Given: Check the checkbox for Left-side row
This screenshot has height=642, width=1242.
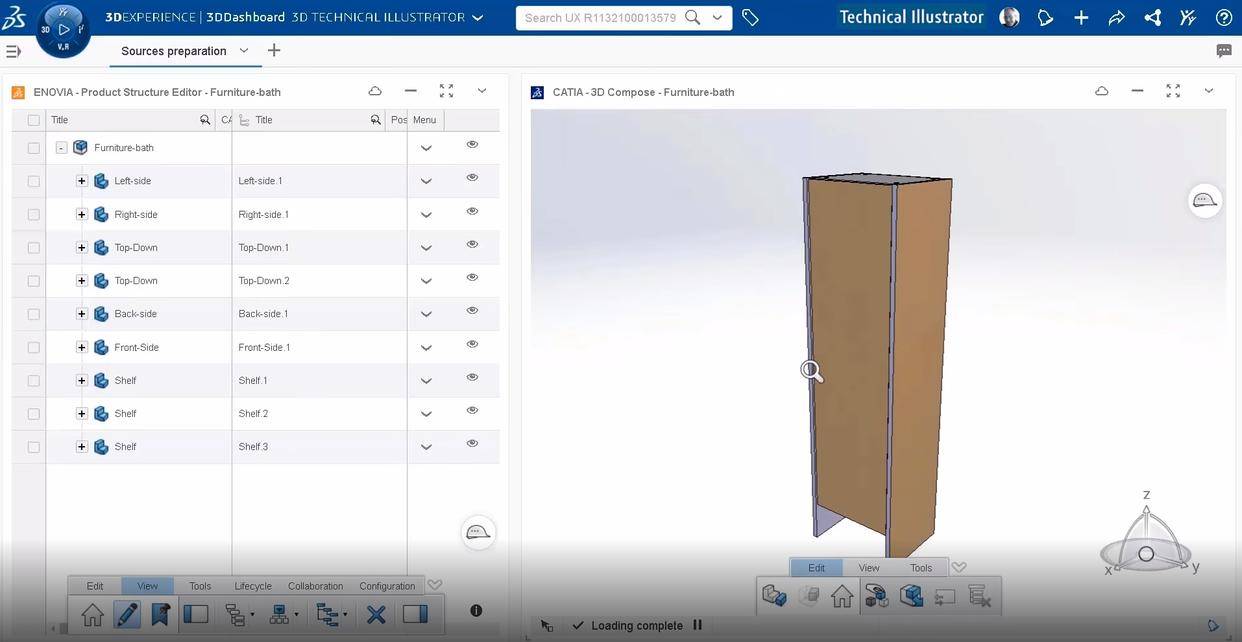Looking at the screenshot, I should click(34, 181).
